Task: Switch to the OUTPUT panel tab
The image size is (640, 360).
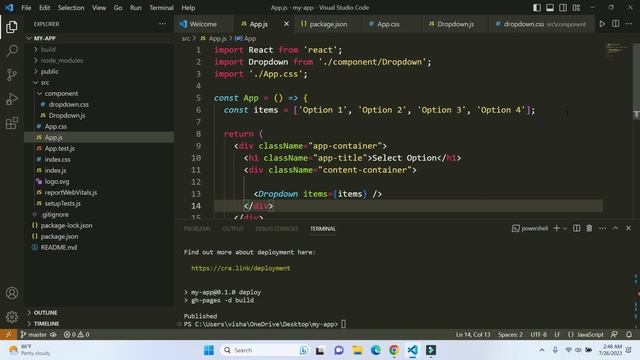Action: point(233,229)
